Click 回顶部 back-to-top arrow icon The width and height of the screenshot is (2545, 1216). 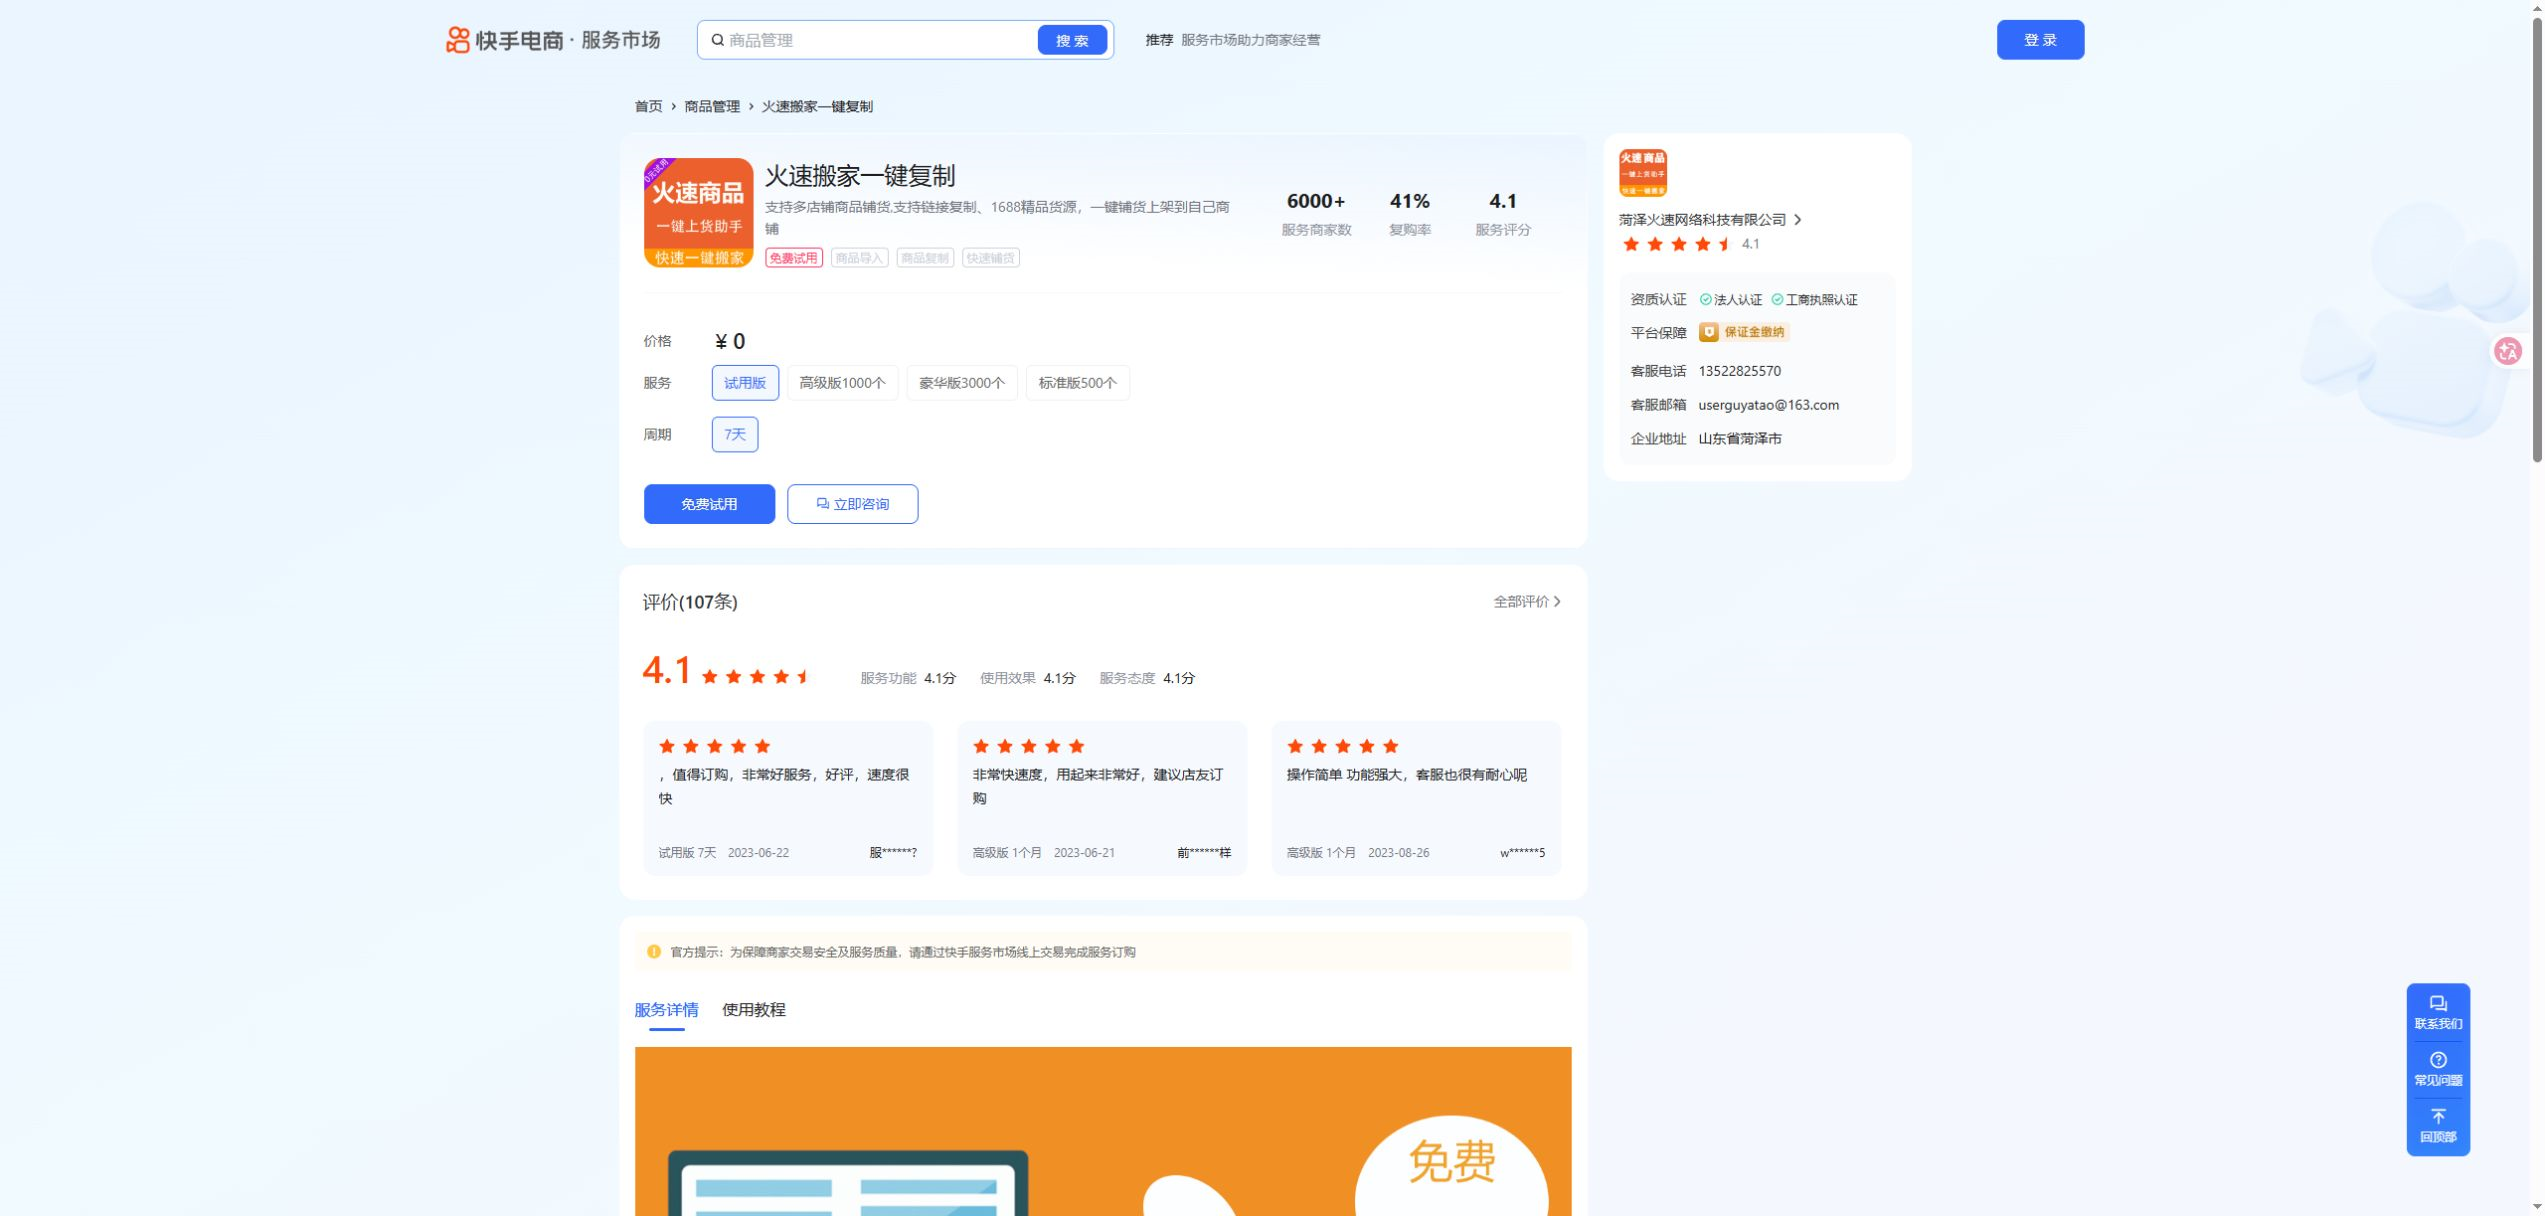click(x=2437, y=1117)
